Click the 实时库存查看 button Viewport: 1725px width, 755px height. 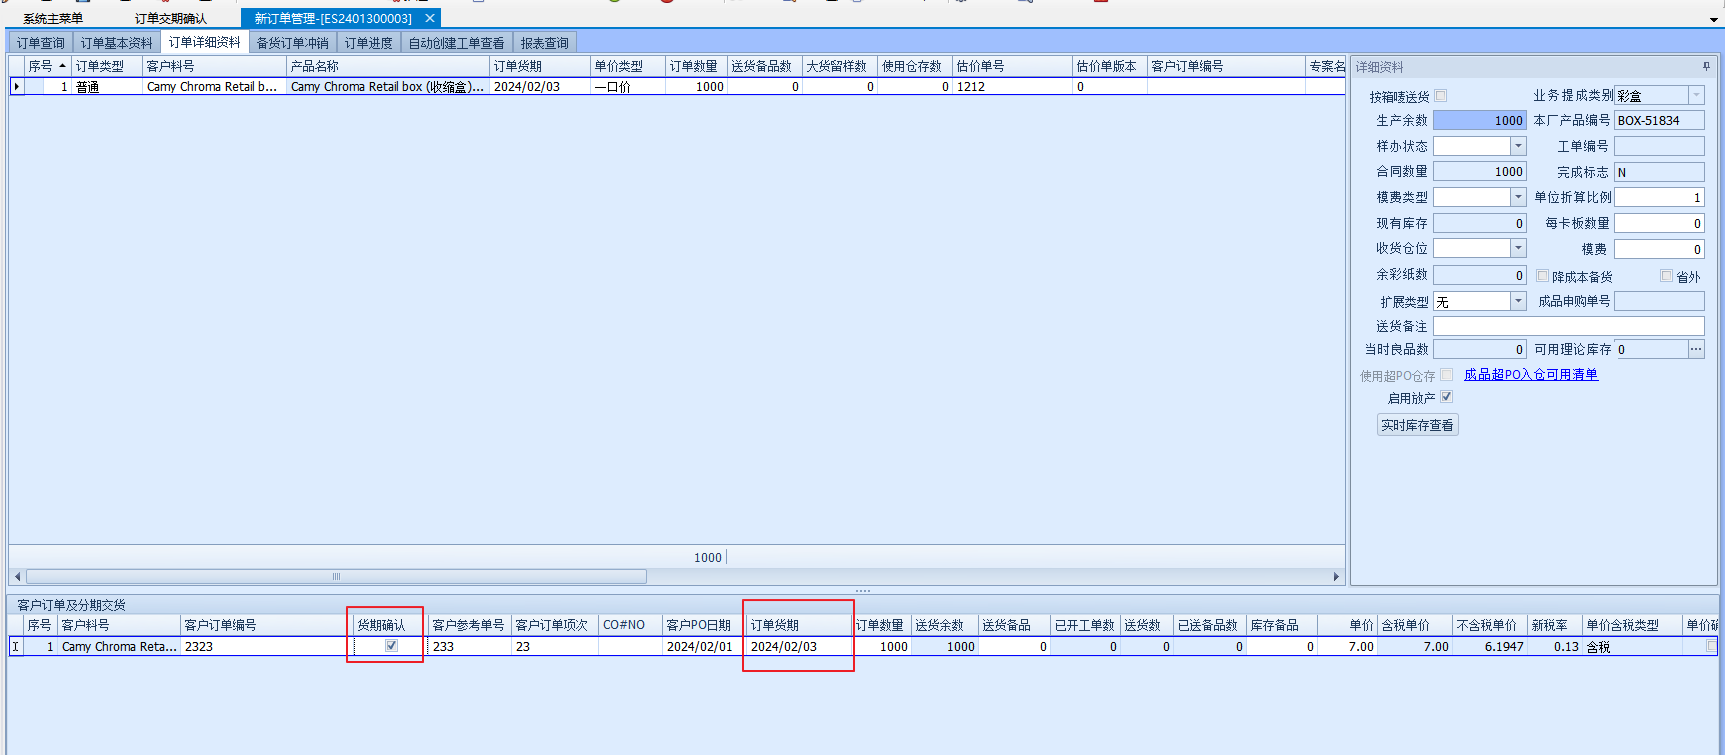pyautogui.click(x=1417, y=425)
